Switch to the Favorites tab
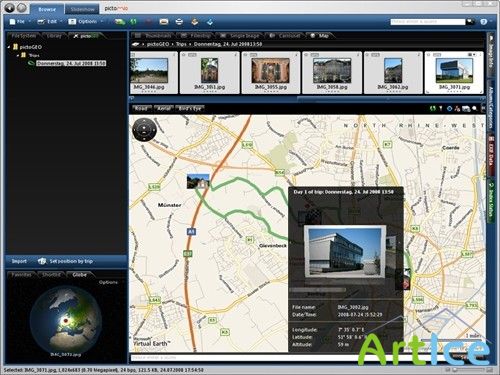500x375 pixels. [21, 275]
